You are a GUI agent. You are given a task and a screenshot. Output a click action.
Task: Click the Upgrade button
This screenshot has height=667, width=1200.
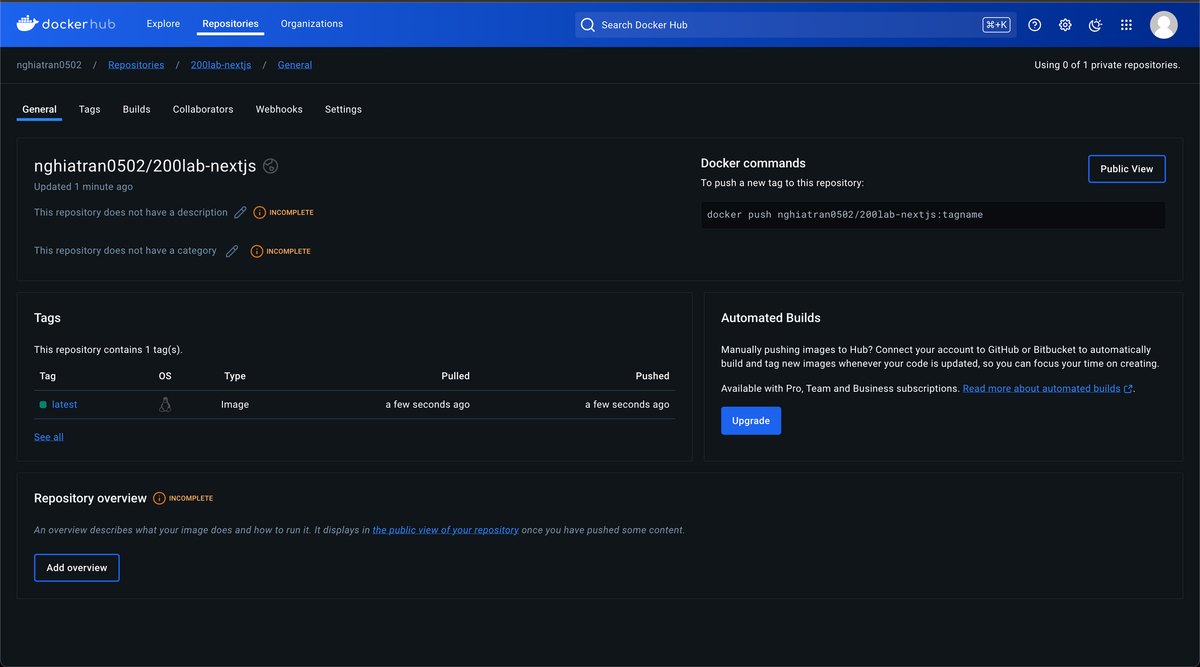pos(751,420)
